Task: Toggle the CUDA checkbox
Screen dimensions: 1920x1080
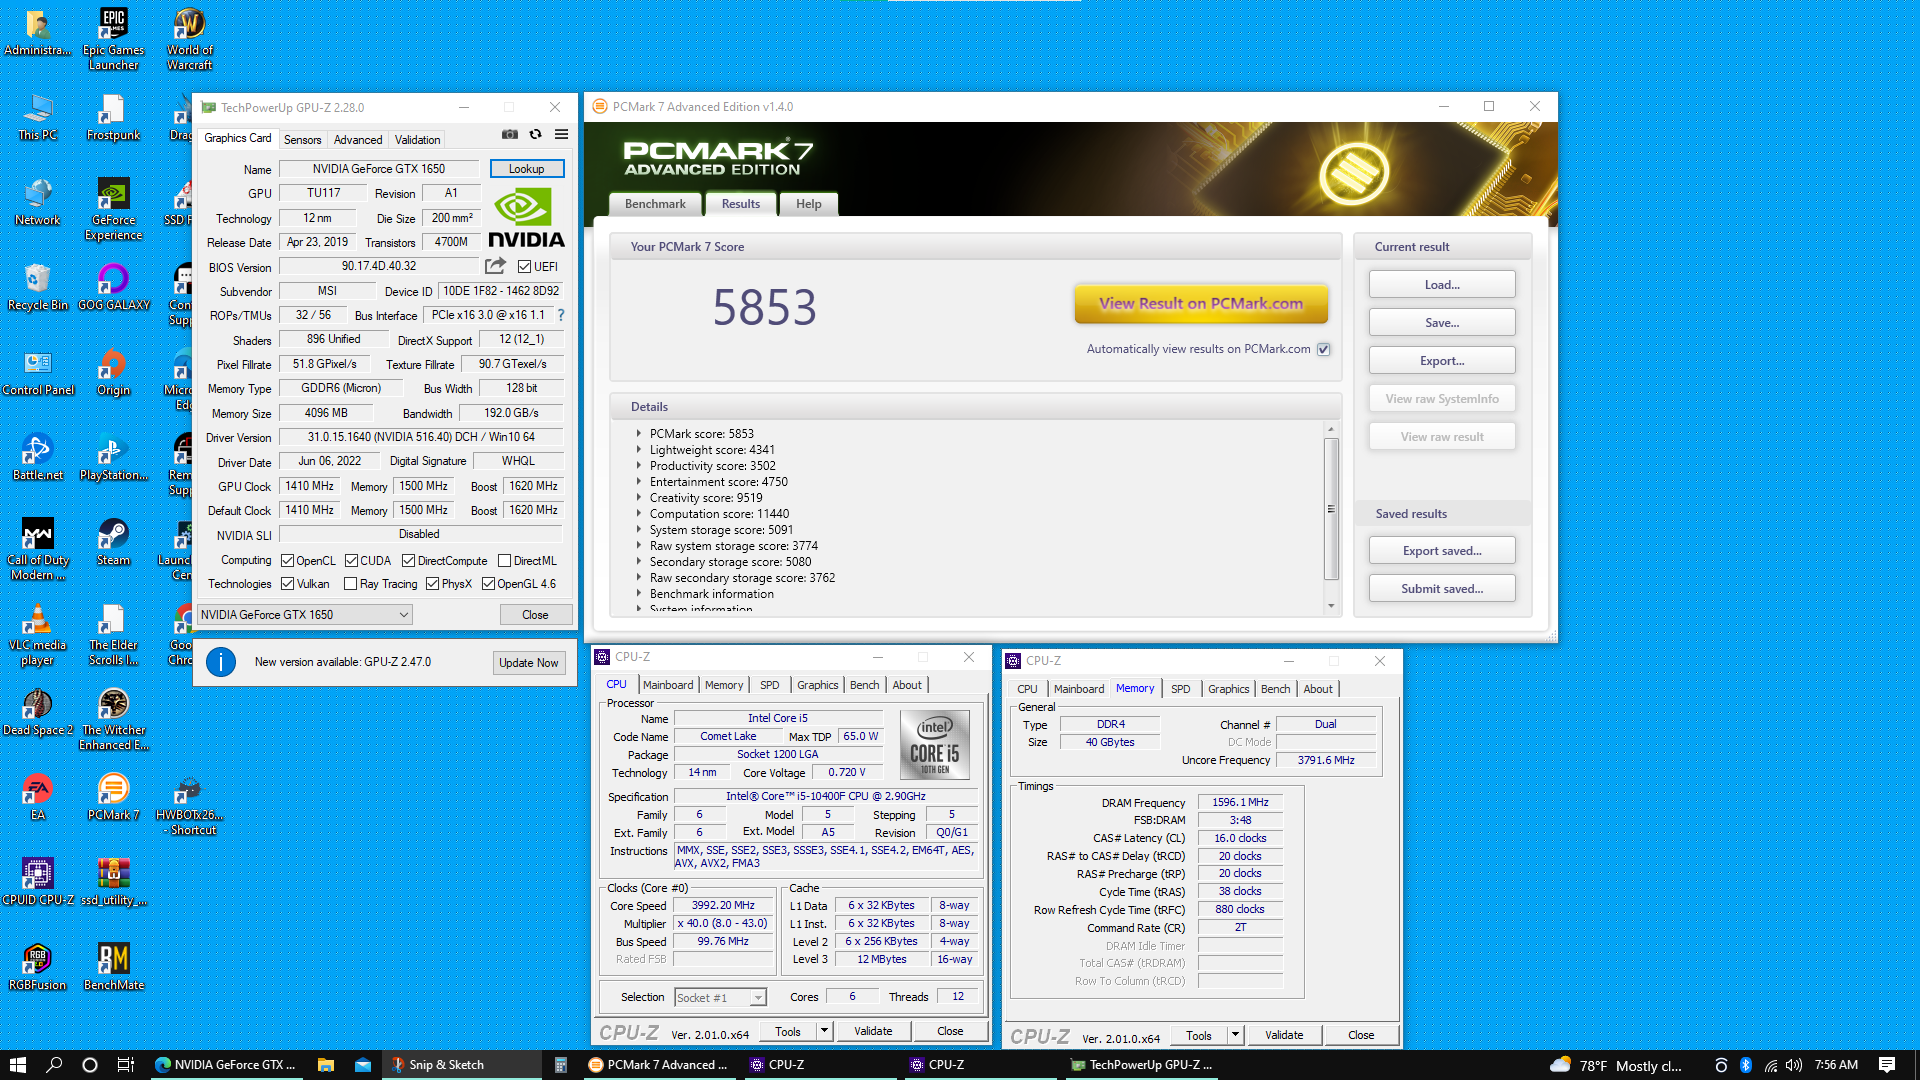Action: pos(352,561)
